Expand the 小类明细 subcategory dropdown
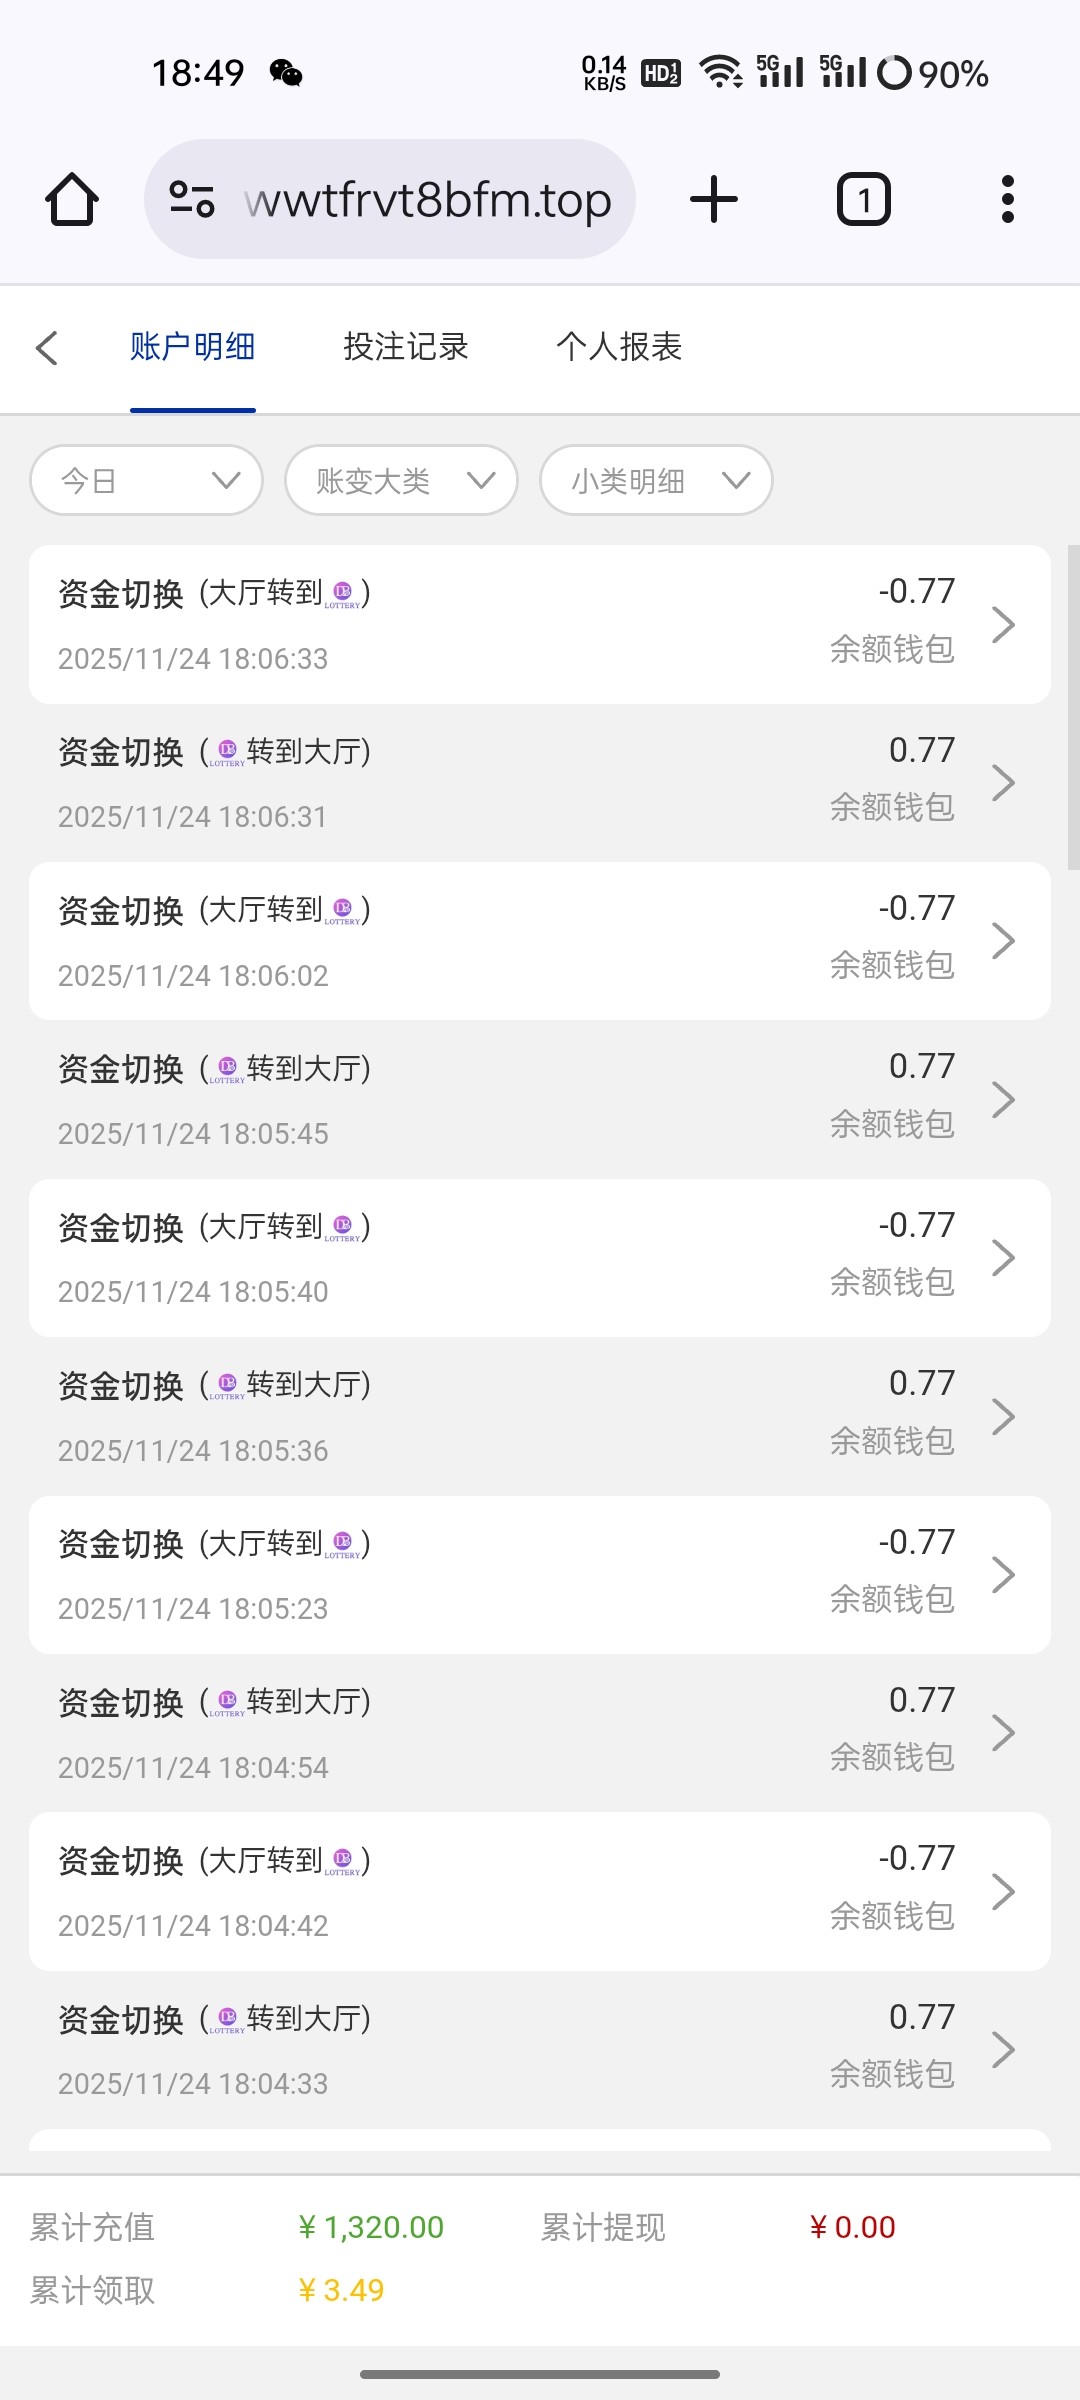 click(x=656, y=481)
